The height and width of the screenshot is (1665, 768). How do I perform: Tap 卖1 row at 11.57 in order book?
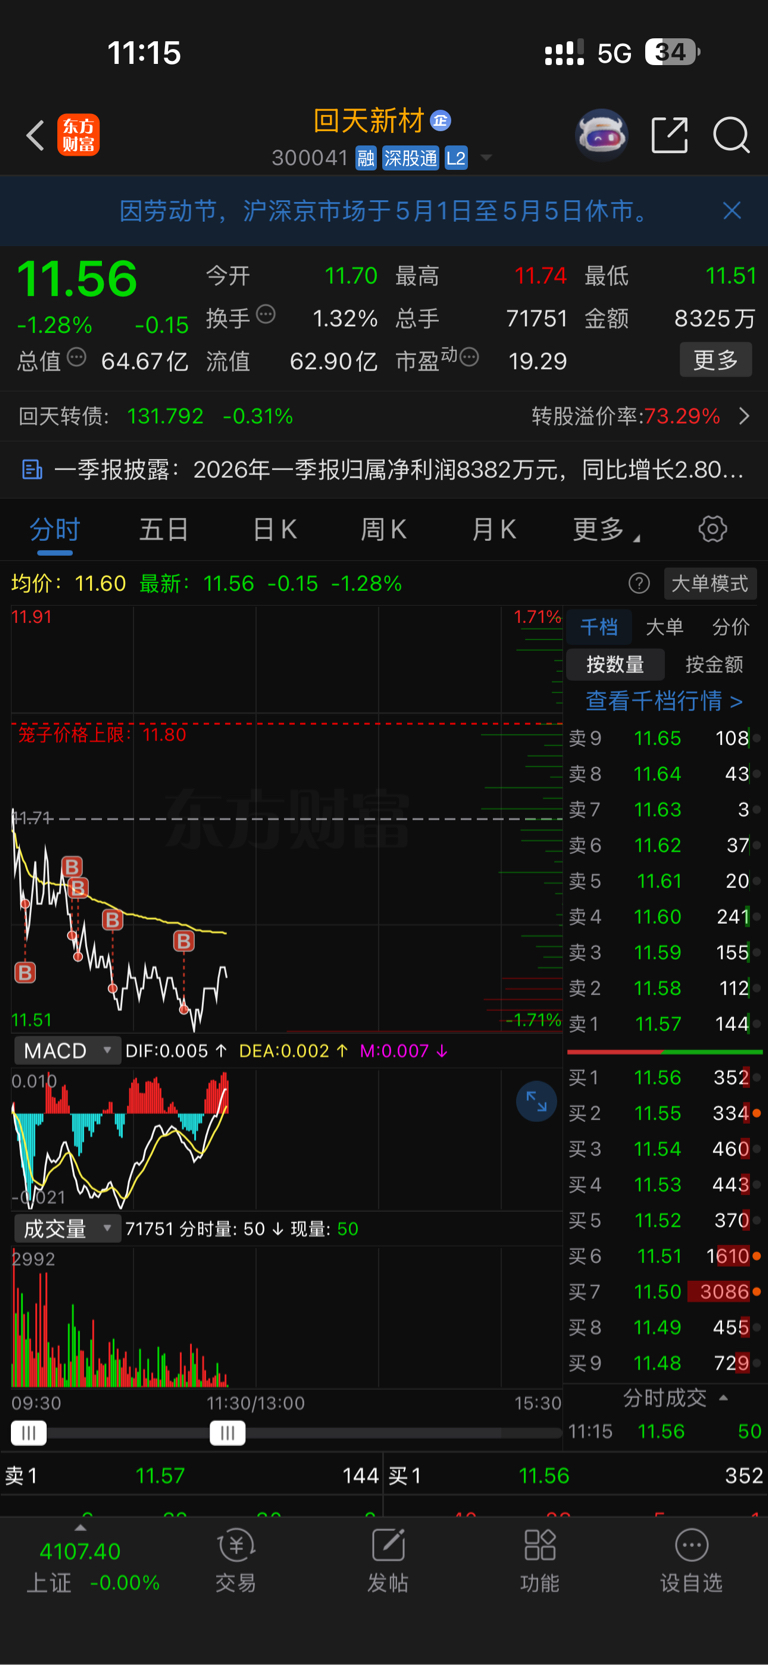(664, 1024)
